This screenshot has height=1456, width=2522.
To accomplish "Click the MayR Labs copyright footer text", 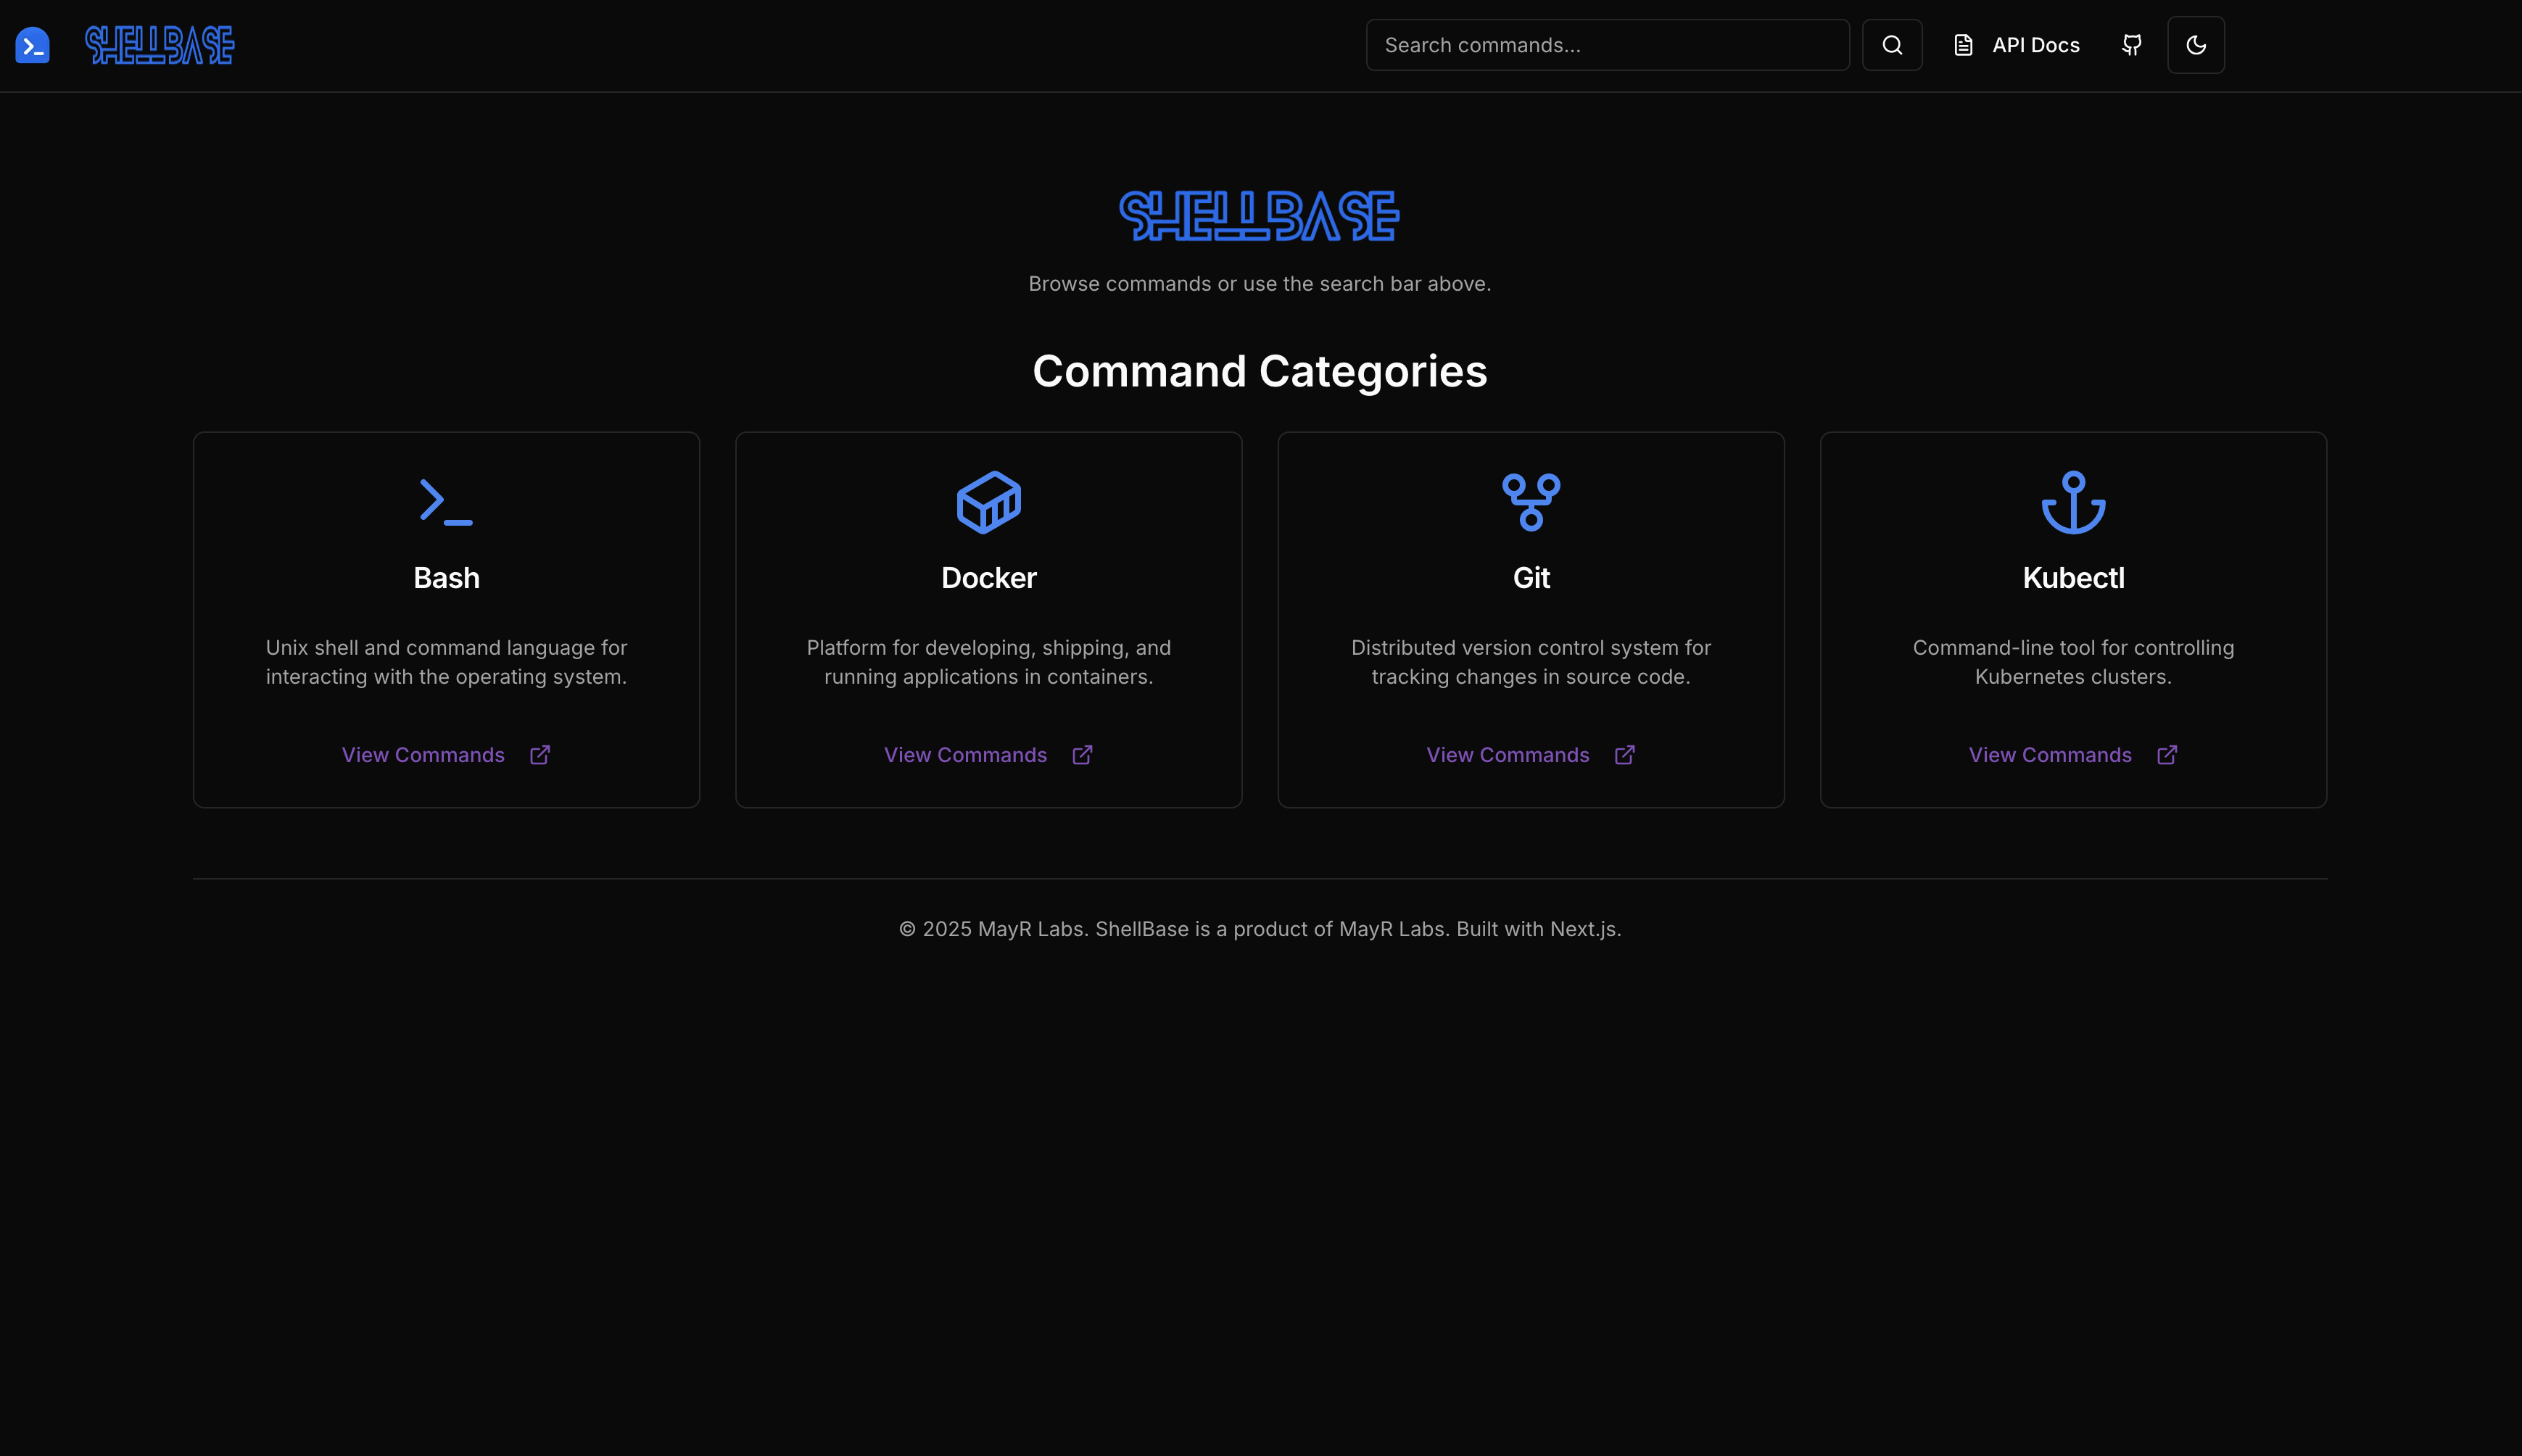I will click(1260, 929).
